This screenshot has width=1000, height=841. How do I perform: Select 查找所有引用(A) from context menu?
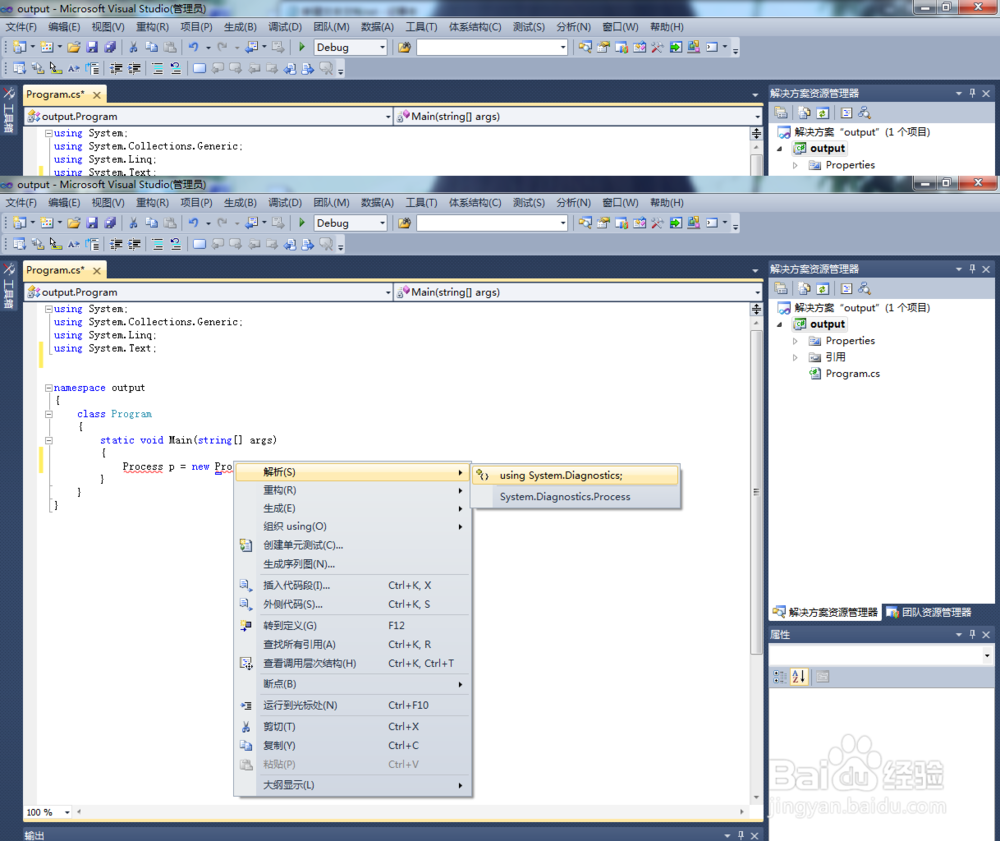coord(353,645)
